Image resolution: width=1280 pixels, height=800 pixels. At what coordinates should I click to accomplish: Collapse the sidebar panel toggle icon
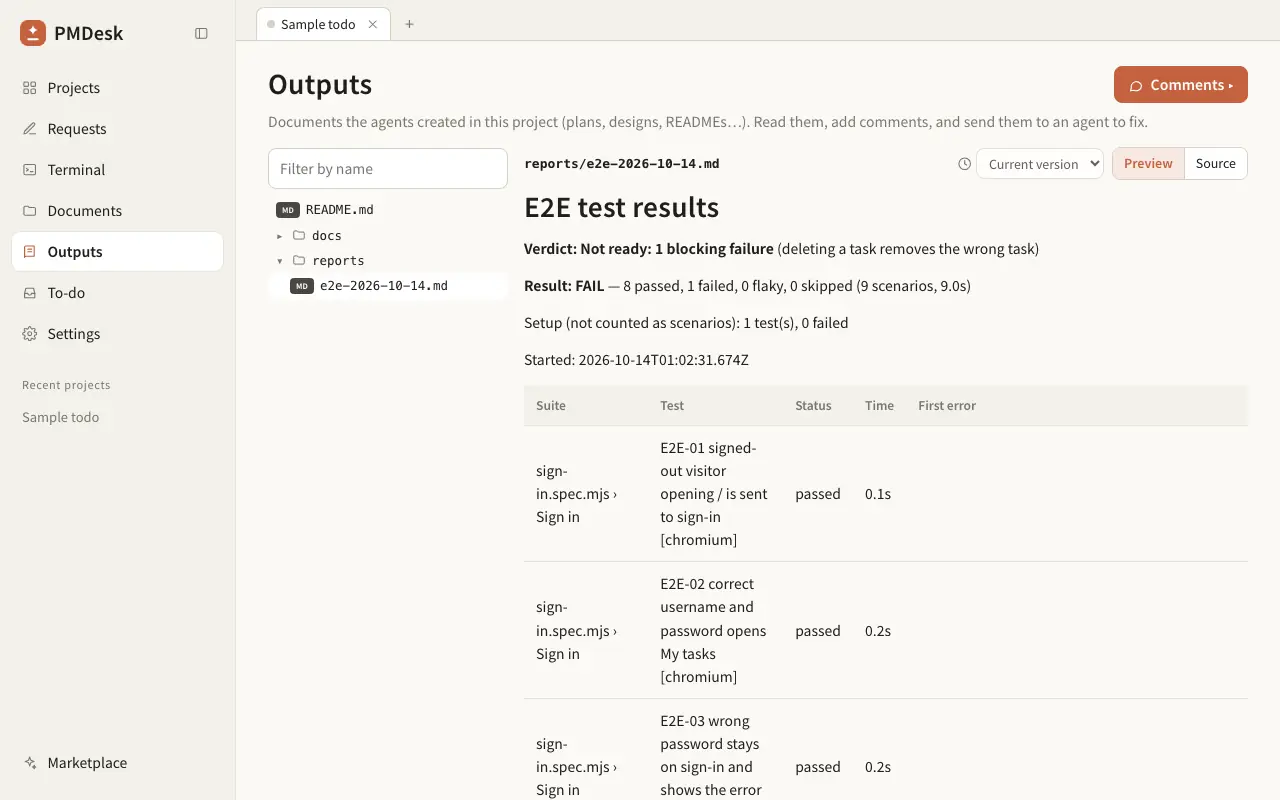pyautogui.click(x=201, y=33)
